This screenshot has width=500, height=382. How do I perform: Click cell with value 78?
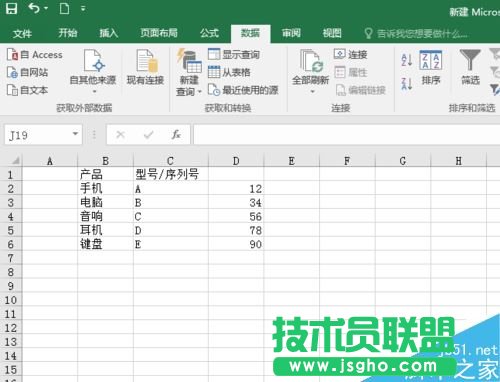tap(236, 230)
